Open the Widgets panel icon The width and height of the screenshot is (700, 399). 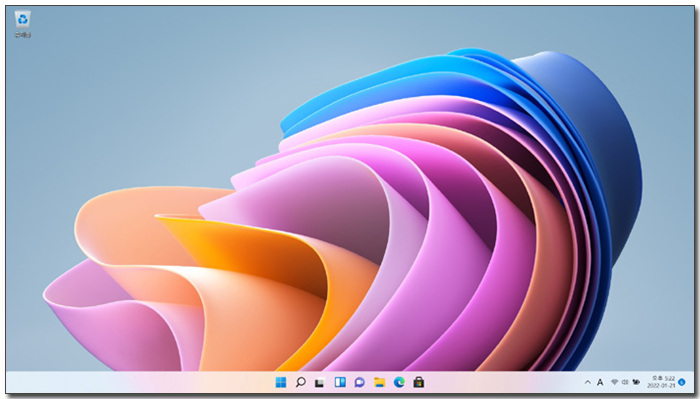340,382
